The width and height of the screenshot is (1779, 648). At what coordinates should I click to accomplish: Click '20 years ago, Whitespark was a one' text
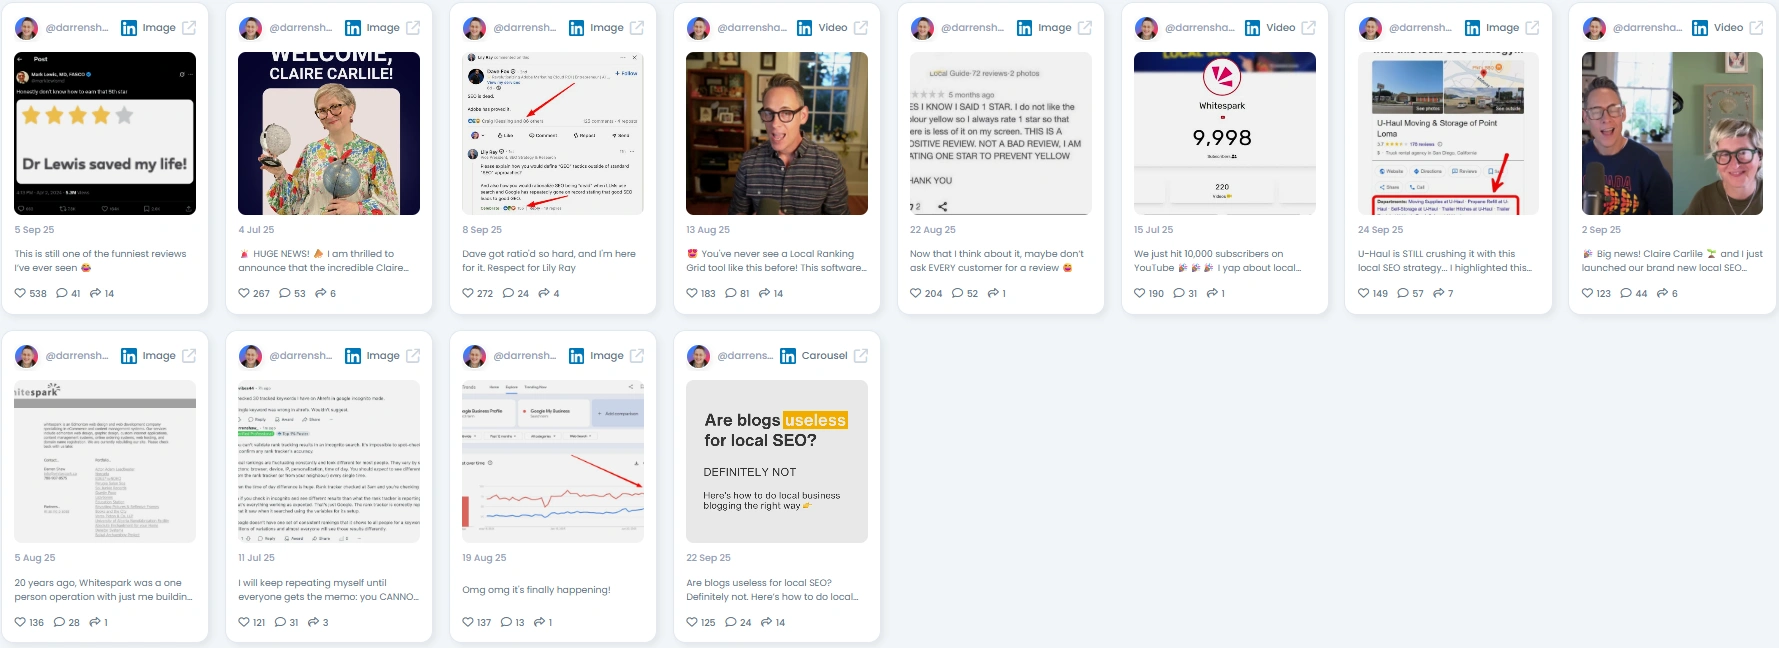[98, 583]
